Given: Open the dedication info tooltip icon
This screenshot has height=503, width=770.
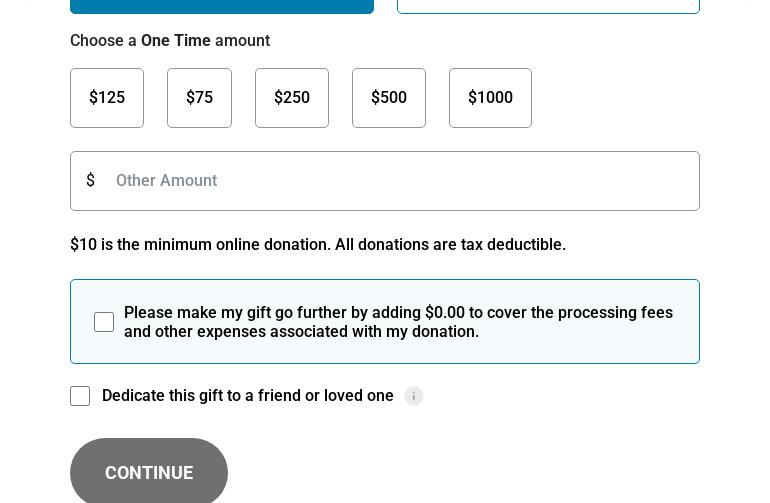Looking at the screenshot, I should click(x=413, y=396).
